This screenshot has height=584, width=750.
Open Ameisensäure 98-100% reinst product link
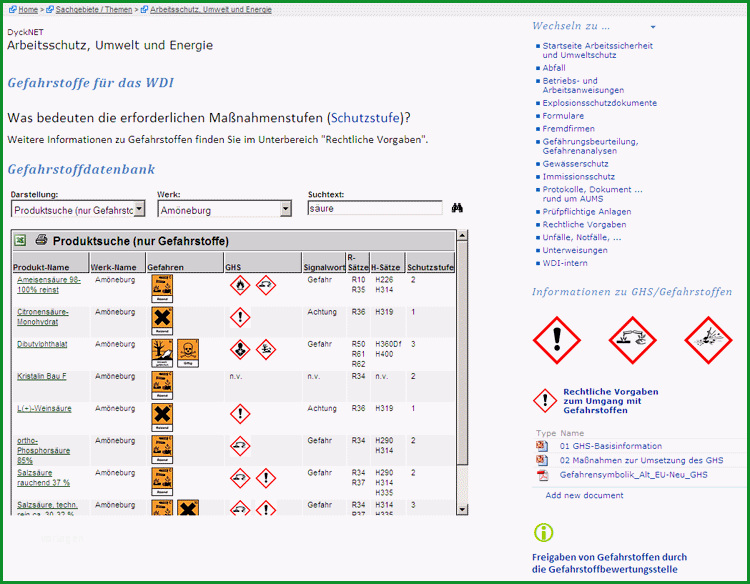point(49,285)
